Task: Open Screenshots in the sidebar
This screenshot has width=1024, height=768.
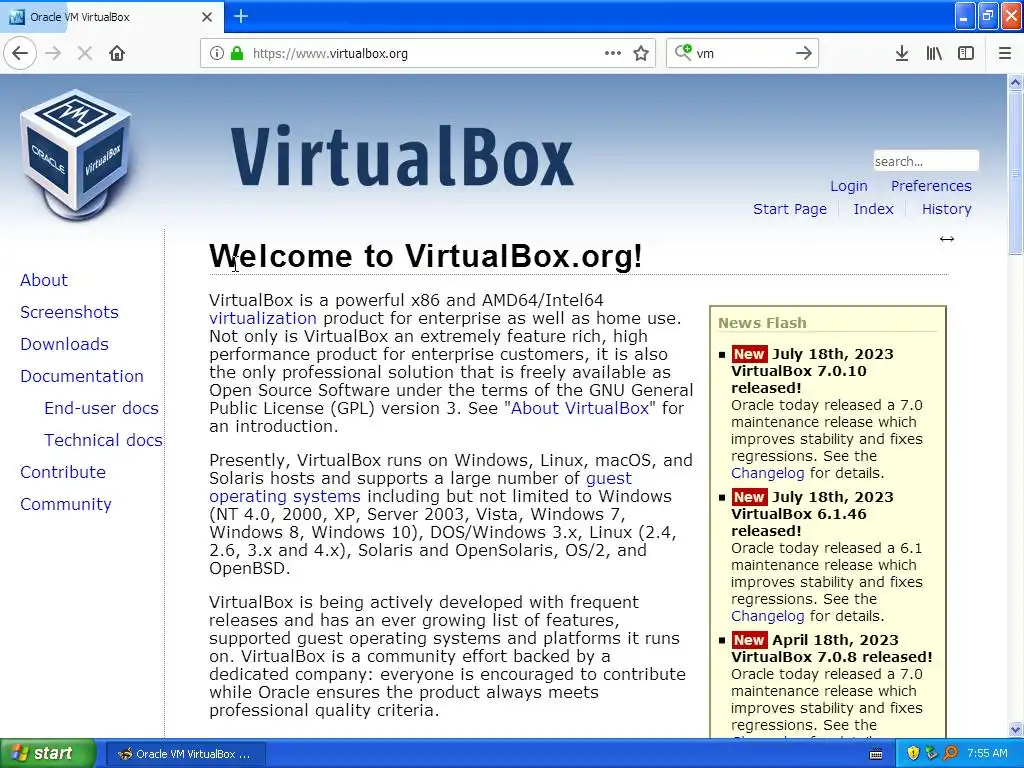Action: pos(69,312)
